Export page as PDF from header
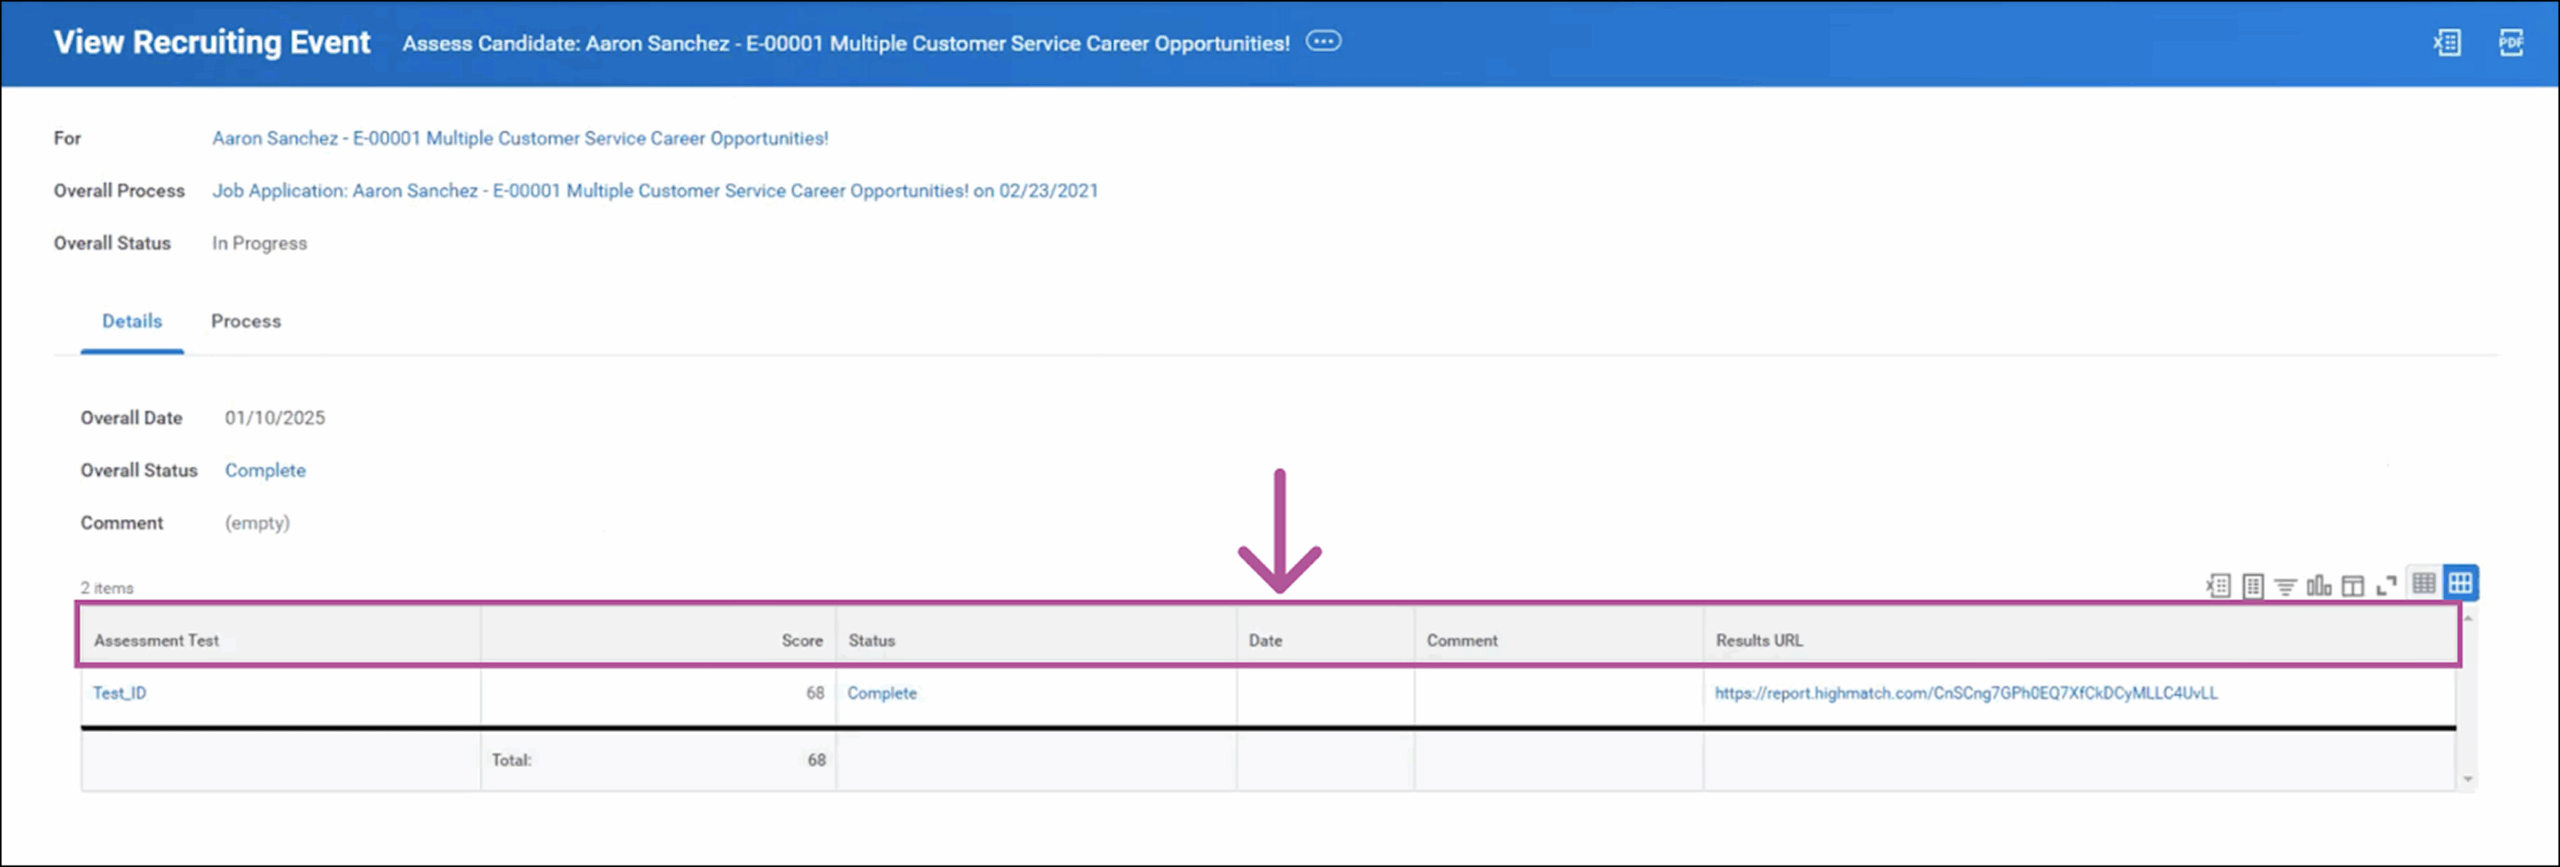 2511,43
